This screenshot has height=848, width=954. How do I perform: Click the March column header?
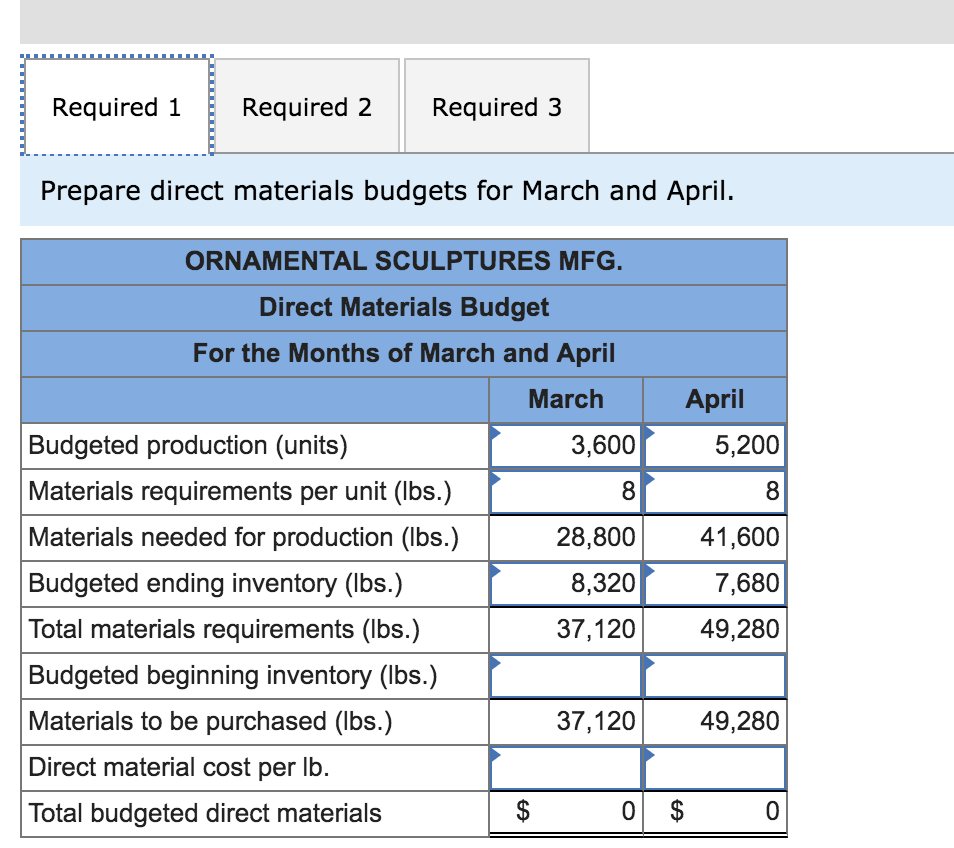(x=566, y=399)
